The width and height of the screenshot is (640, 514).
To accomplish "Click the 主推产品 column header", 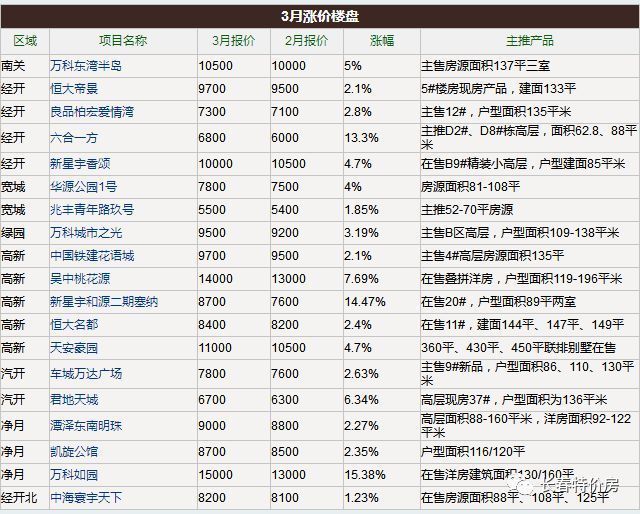I will (x=530, y=40).
